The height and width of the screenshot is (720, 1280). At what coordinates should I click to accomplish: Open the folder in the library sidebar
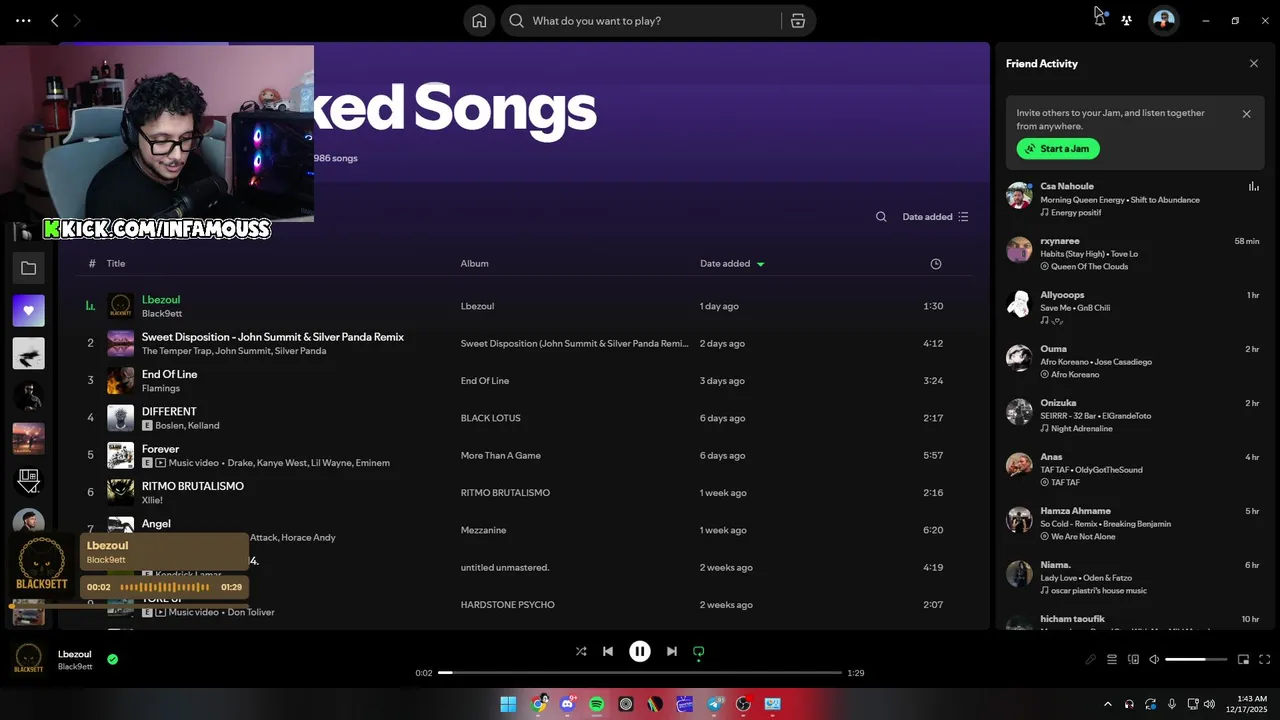(28, 268)
